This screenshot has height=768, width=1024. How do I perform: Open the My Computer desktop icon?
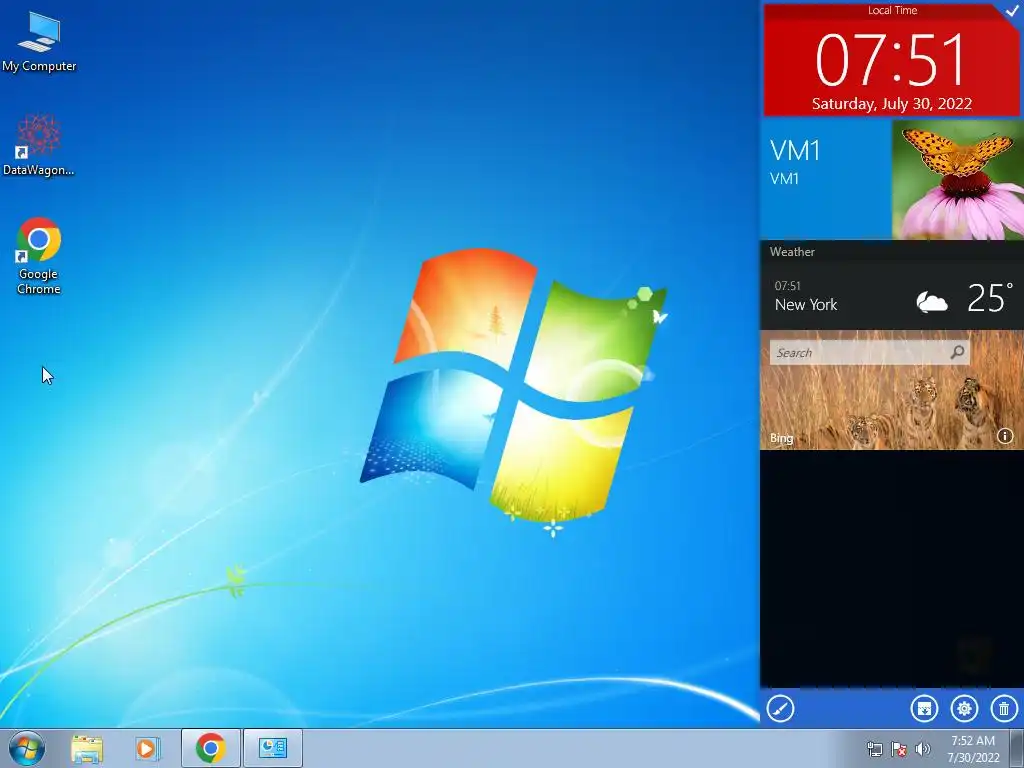39,41
